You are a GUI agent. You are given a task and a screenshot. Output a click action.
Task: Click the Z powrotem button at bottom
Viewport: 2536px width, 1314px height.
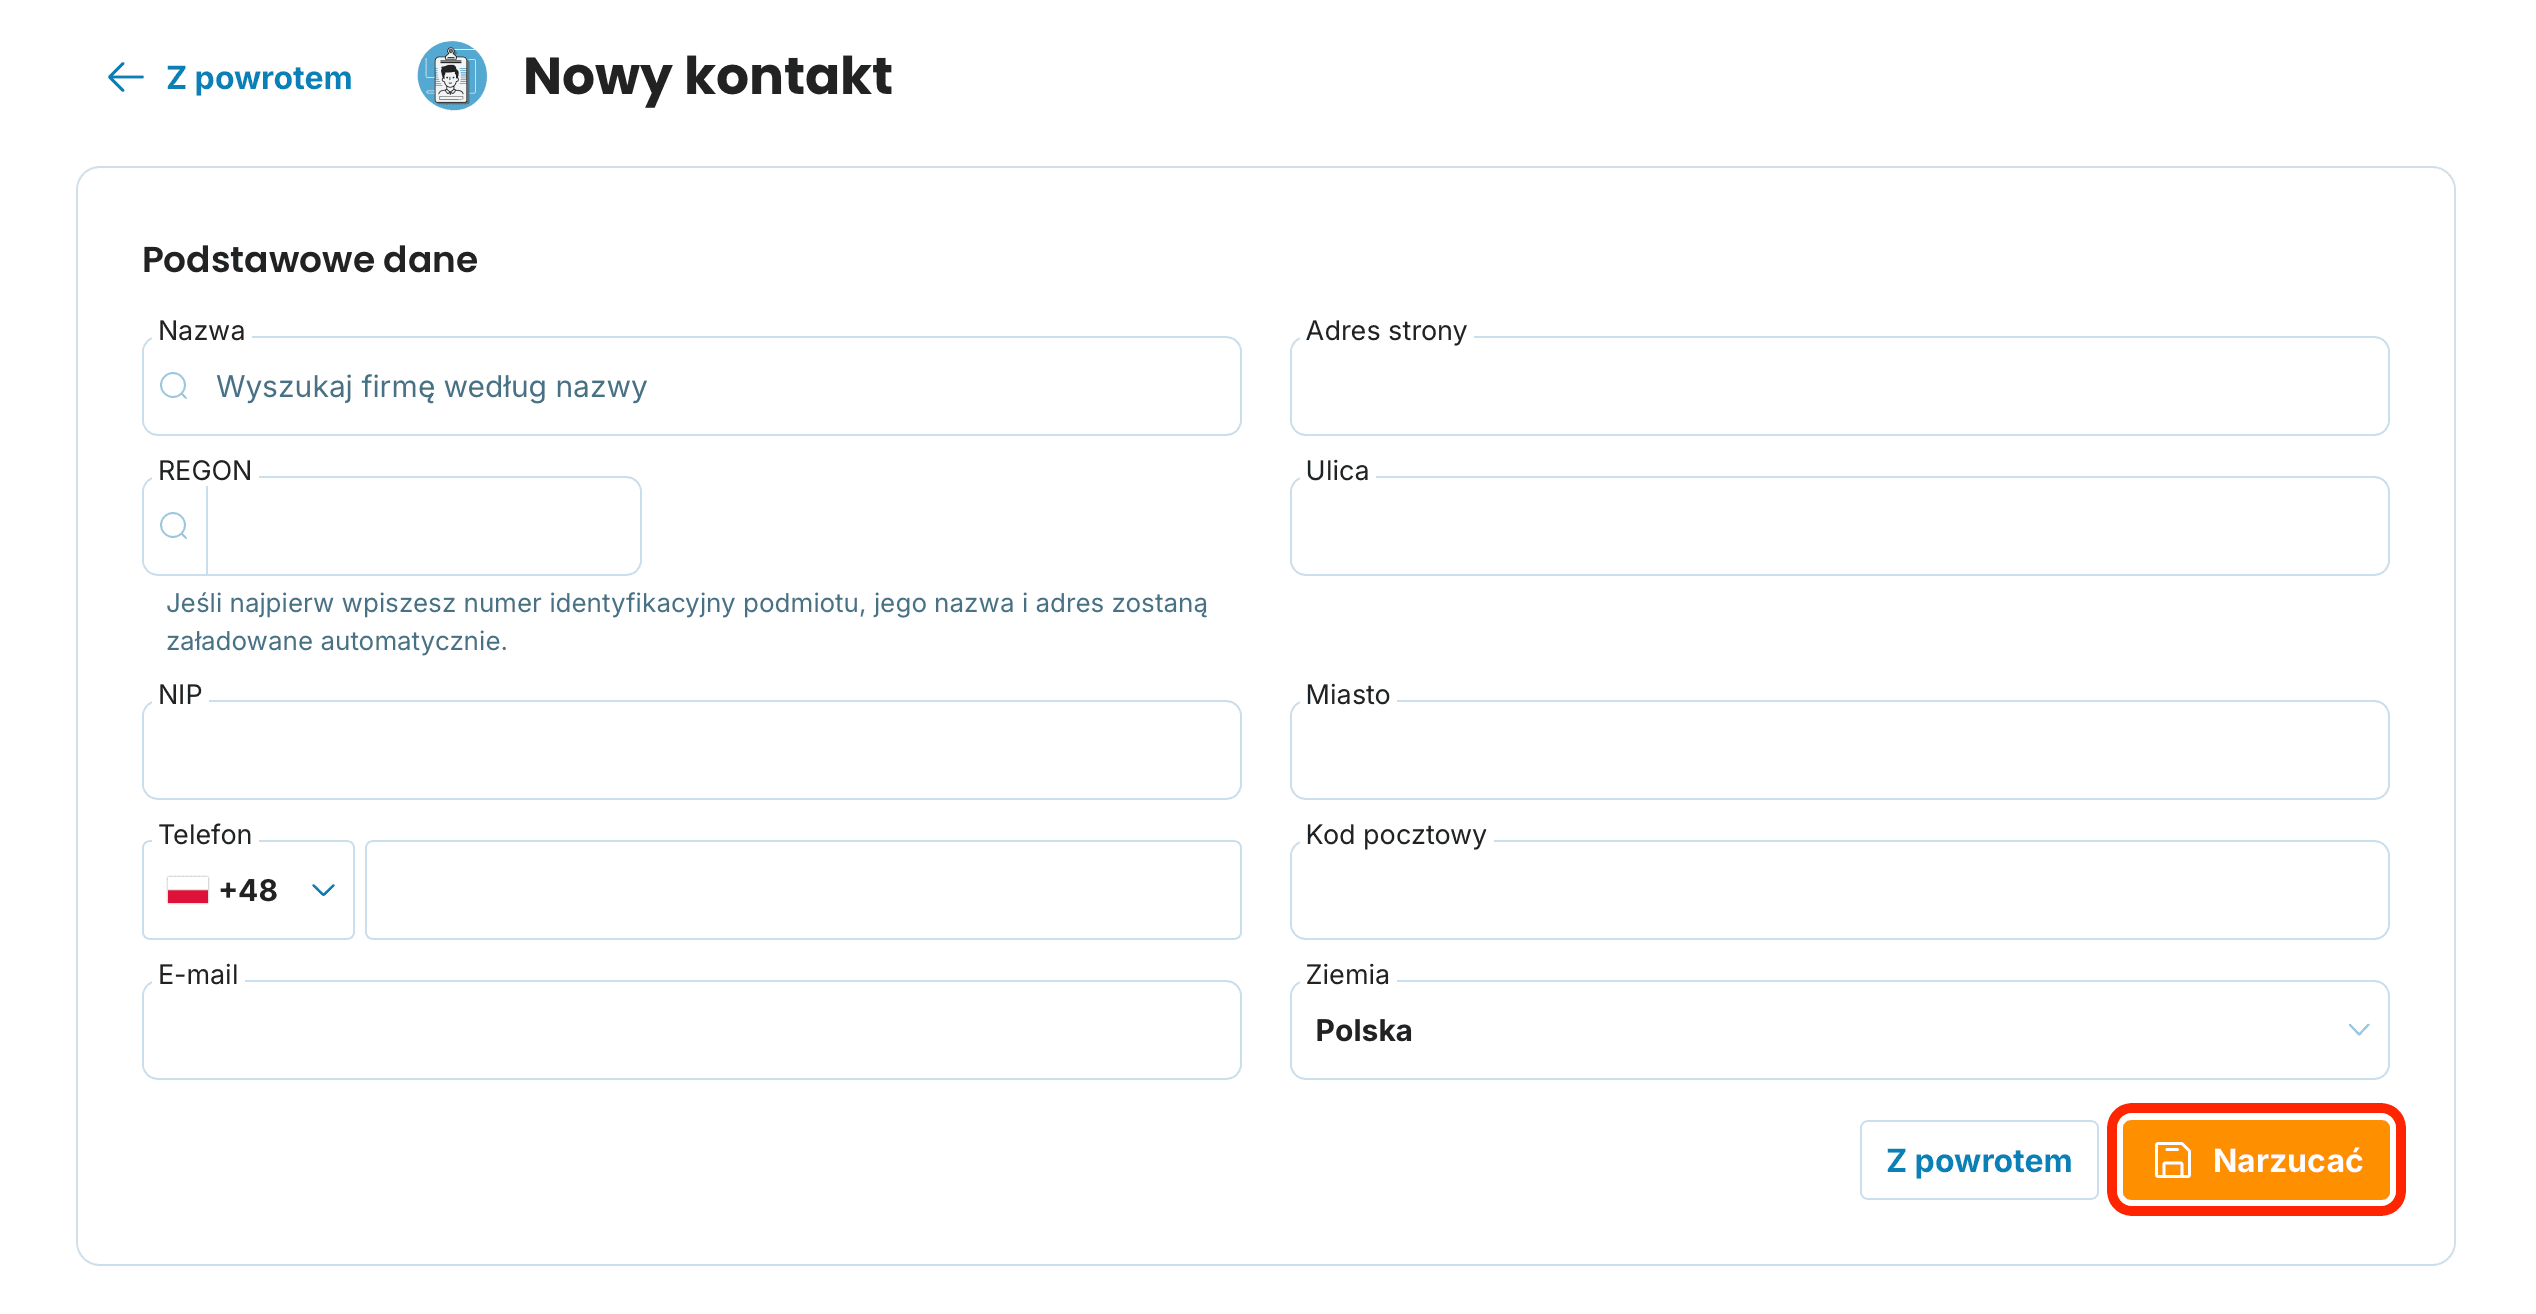click(1979, 1160)
